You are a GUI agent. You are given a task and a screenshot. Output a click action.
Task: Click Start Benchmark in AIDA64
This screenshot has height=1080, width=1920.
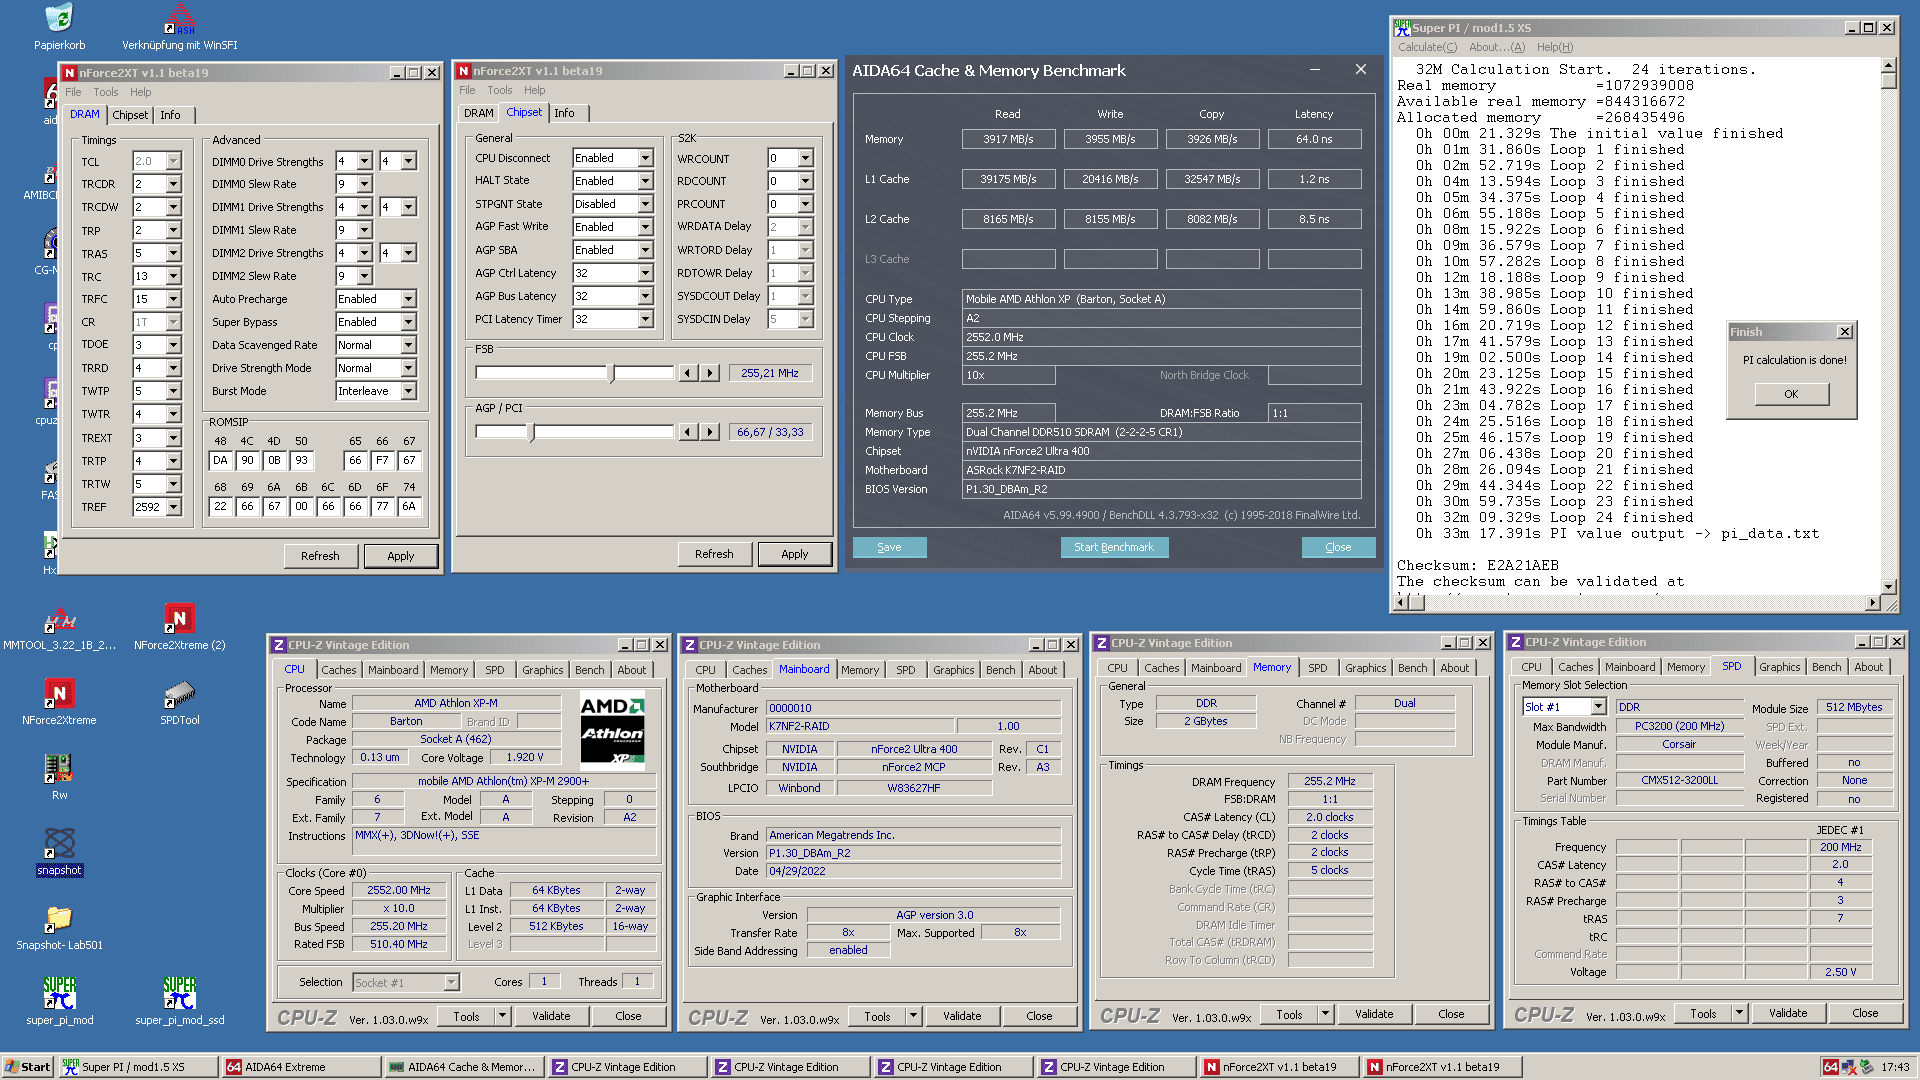pyautogui.click(x=1114, y=547)
